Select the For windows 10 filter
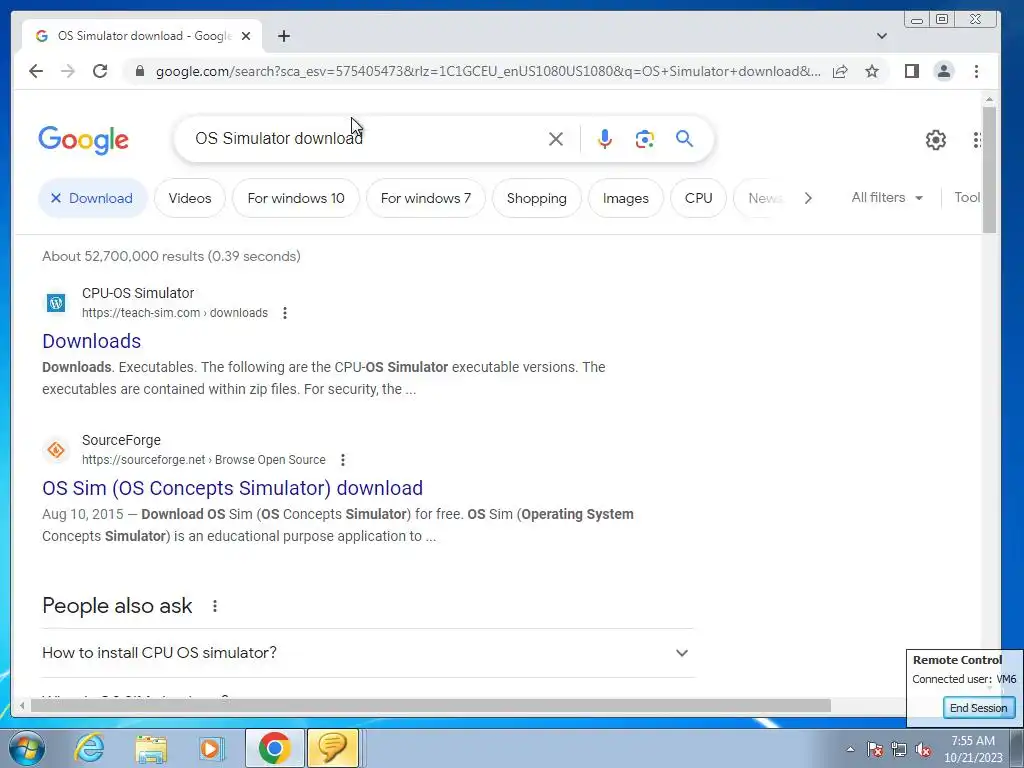Image resolution: width=1024 pixels, height=768 pixels. [x=296, y=198]
